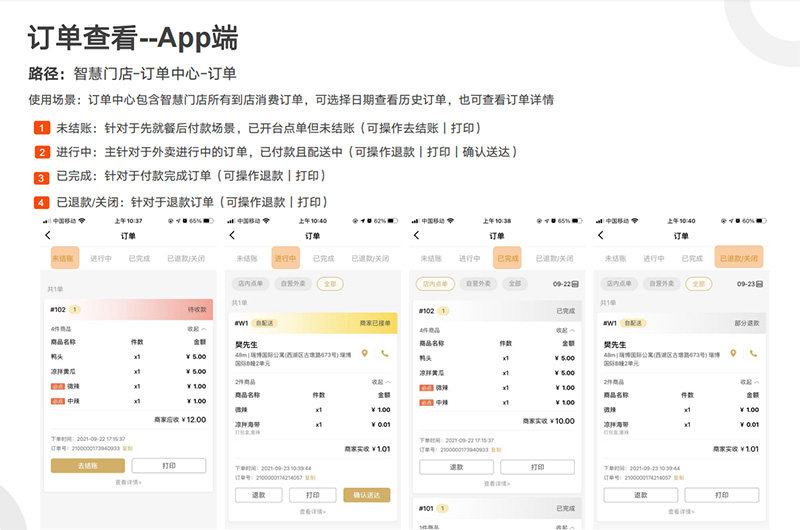This screenshot has height=530, width=800.
Task: Tap back arrow on the 进行中 order screen
Action: click(232, 235)
